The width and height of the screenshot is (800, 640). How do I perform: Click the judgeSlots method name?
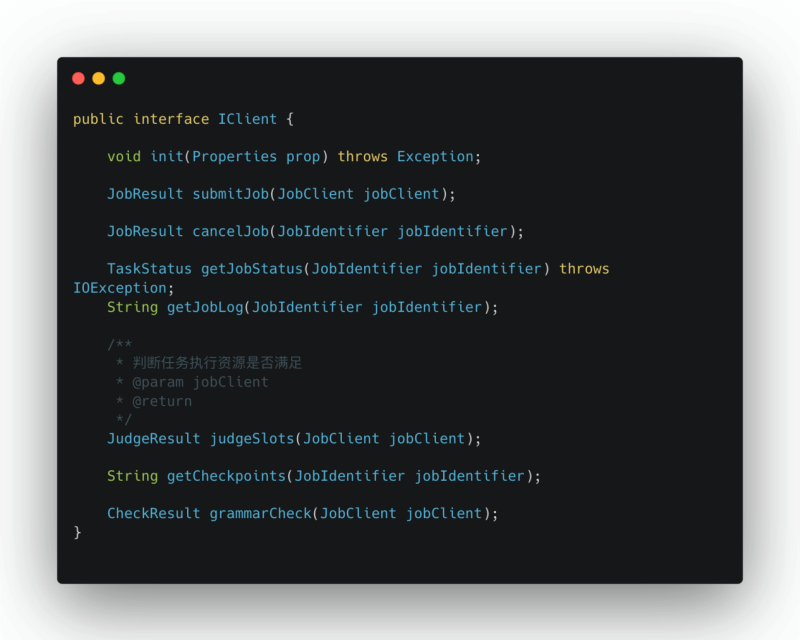tap(252, 439)
